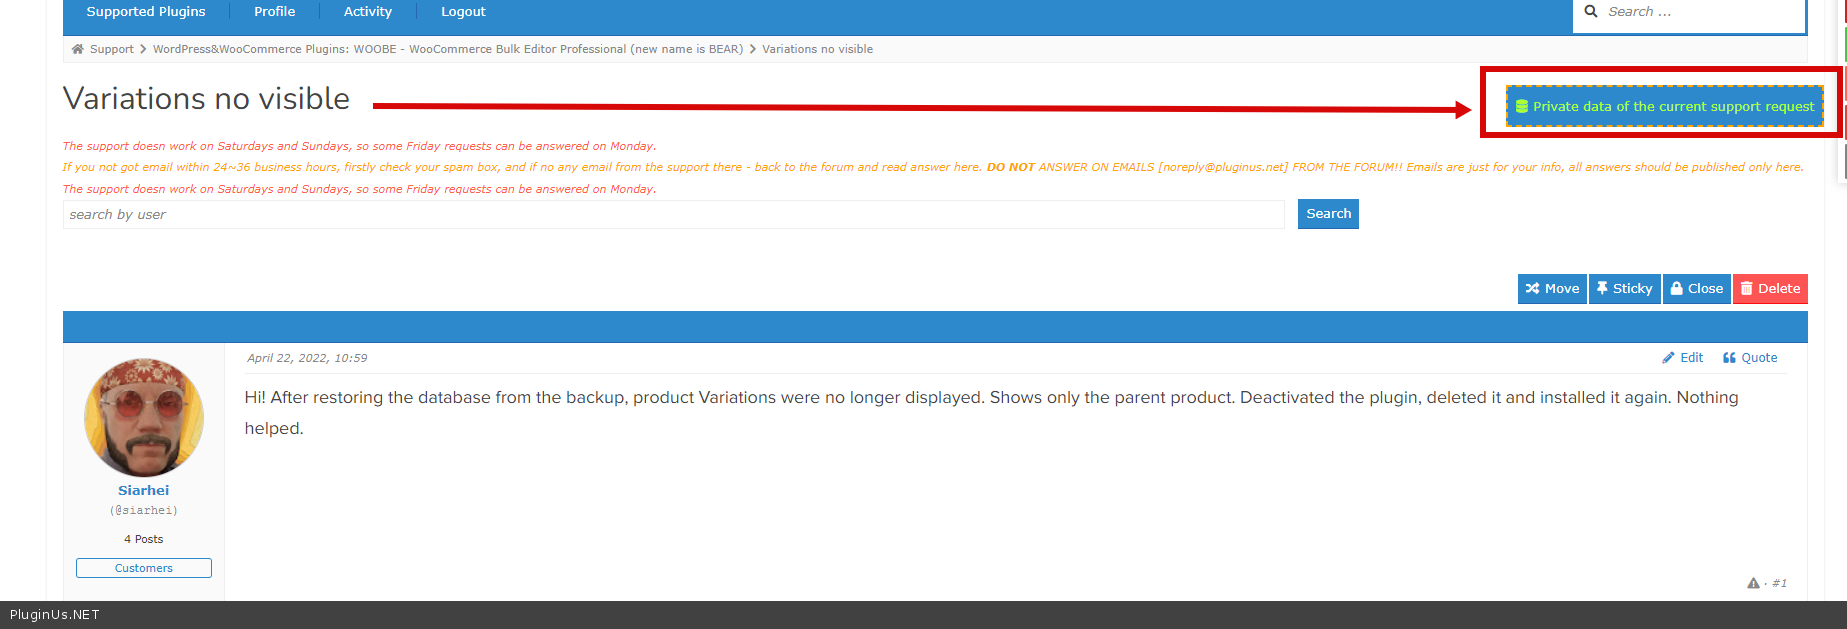Open the Supported Plugins menu

[146, 12]
